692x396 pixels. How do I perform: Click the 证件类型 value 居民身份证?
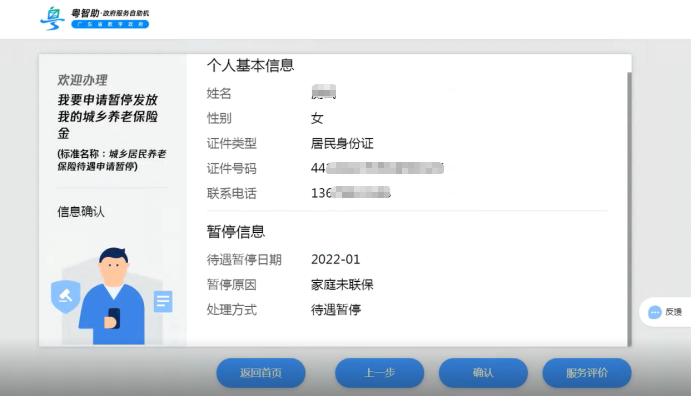342,143
